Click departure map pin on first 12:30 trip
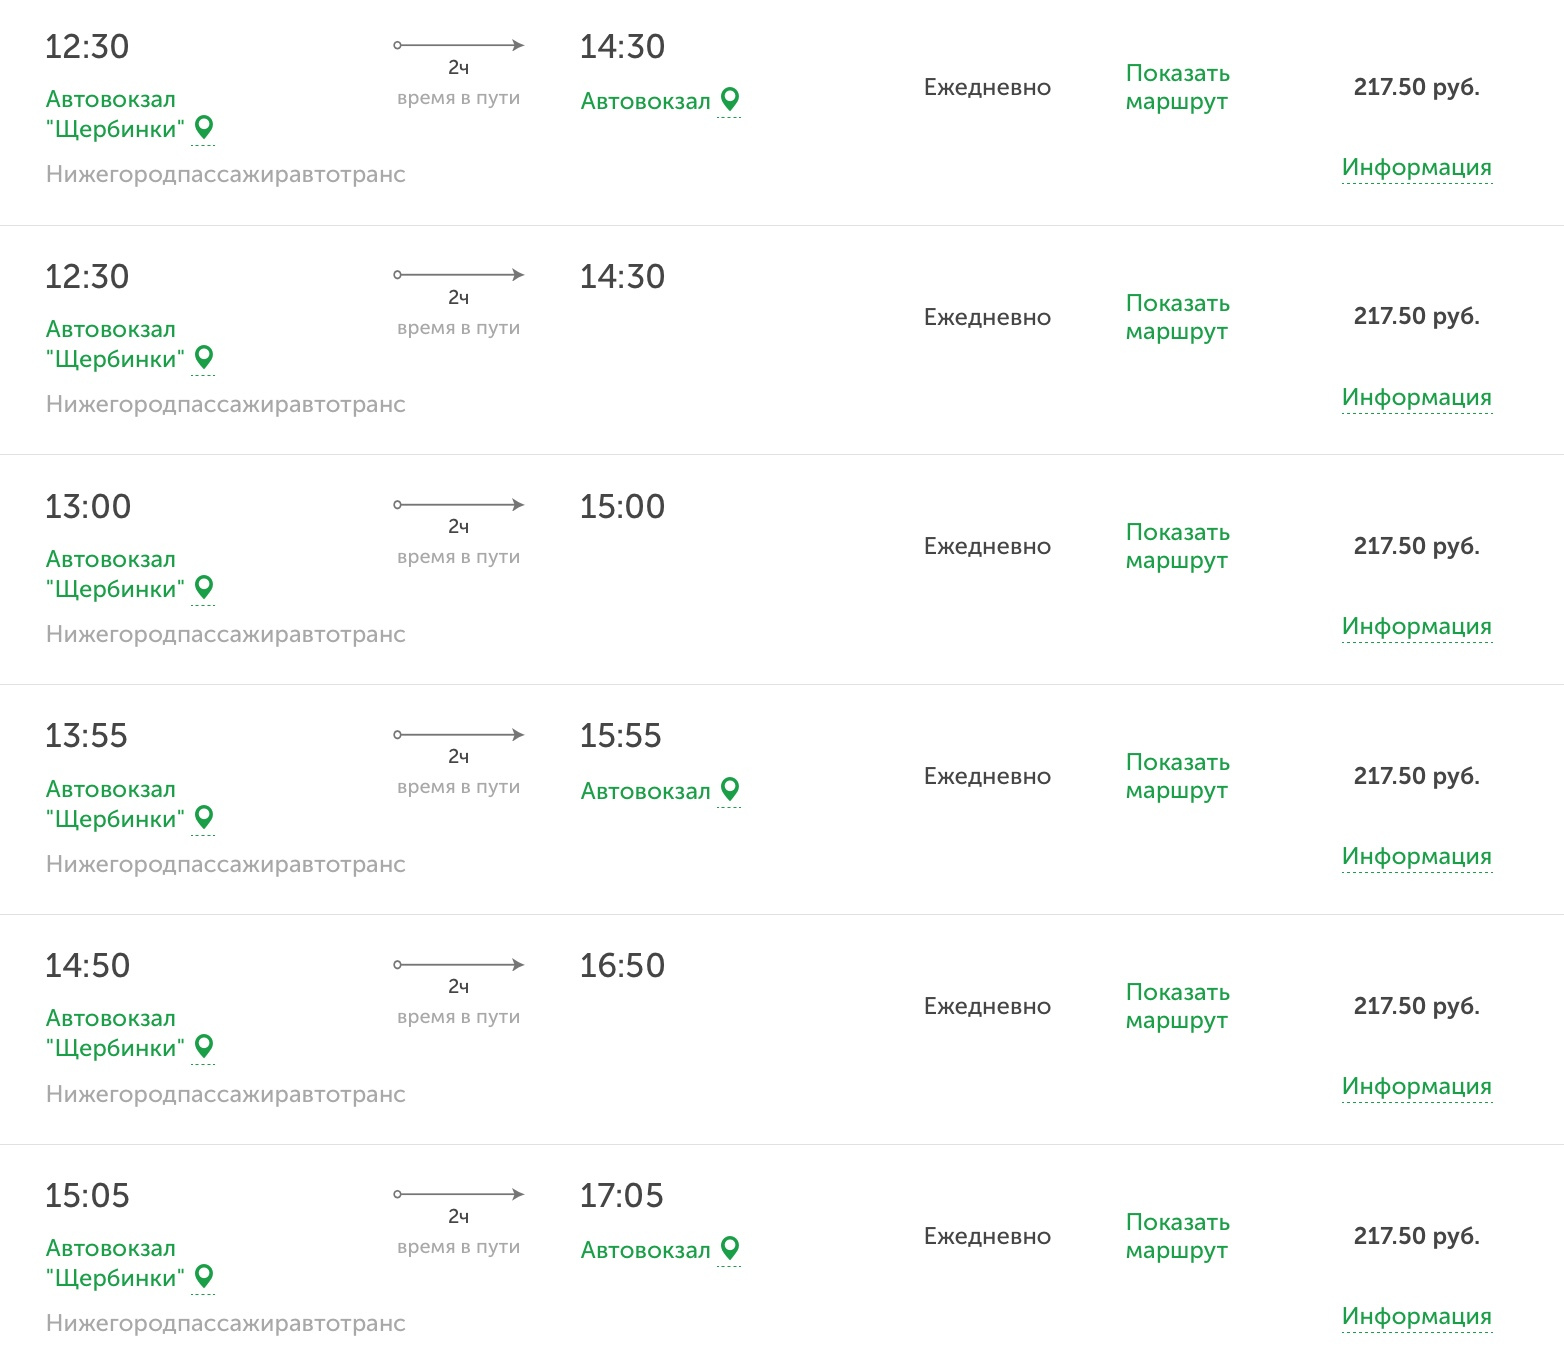 (x=204, y=127)
